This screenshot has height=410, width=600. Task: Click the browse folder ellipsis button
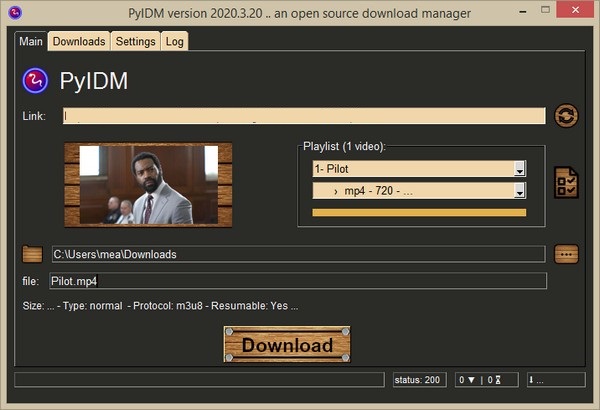click(x=566, y=254)
